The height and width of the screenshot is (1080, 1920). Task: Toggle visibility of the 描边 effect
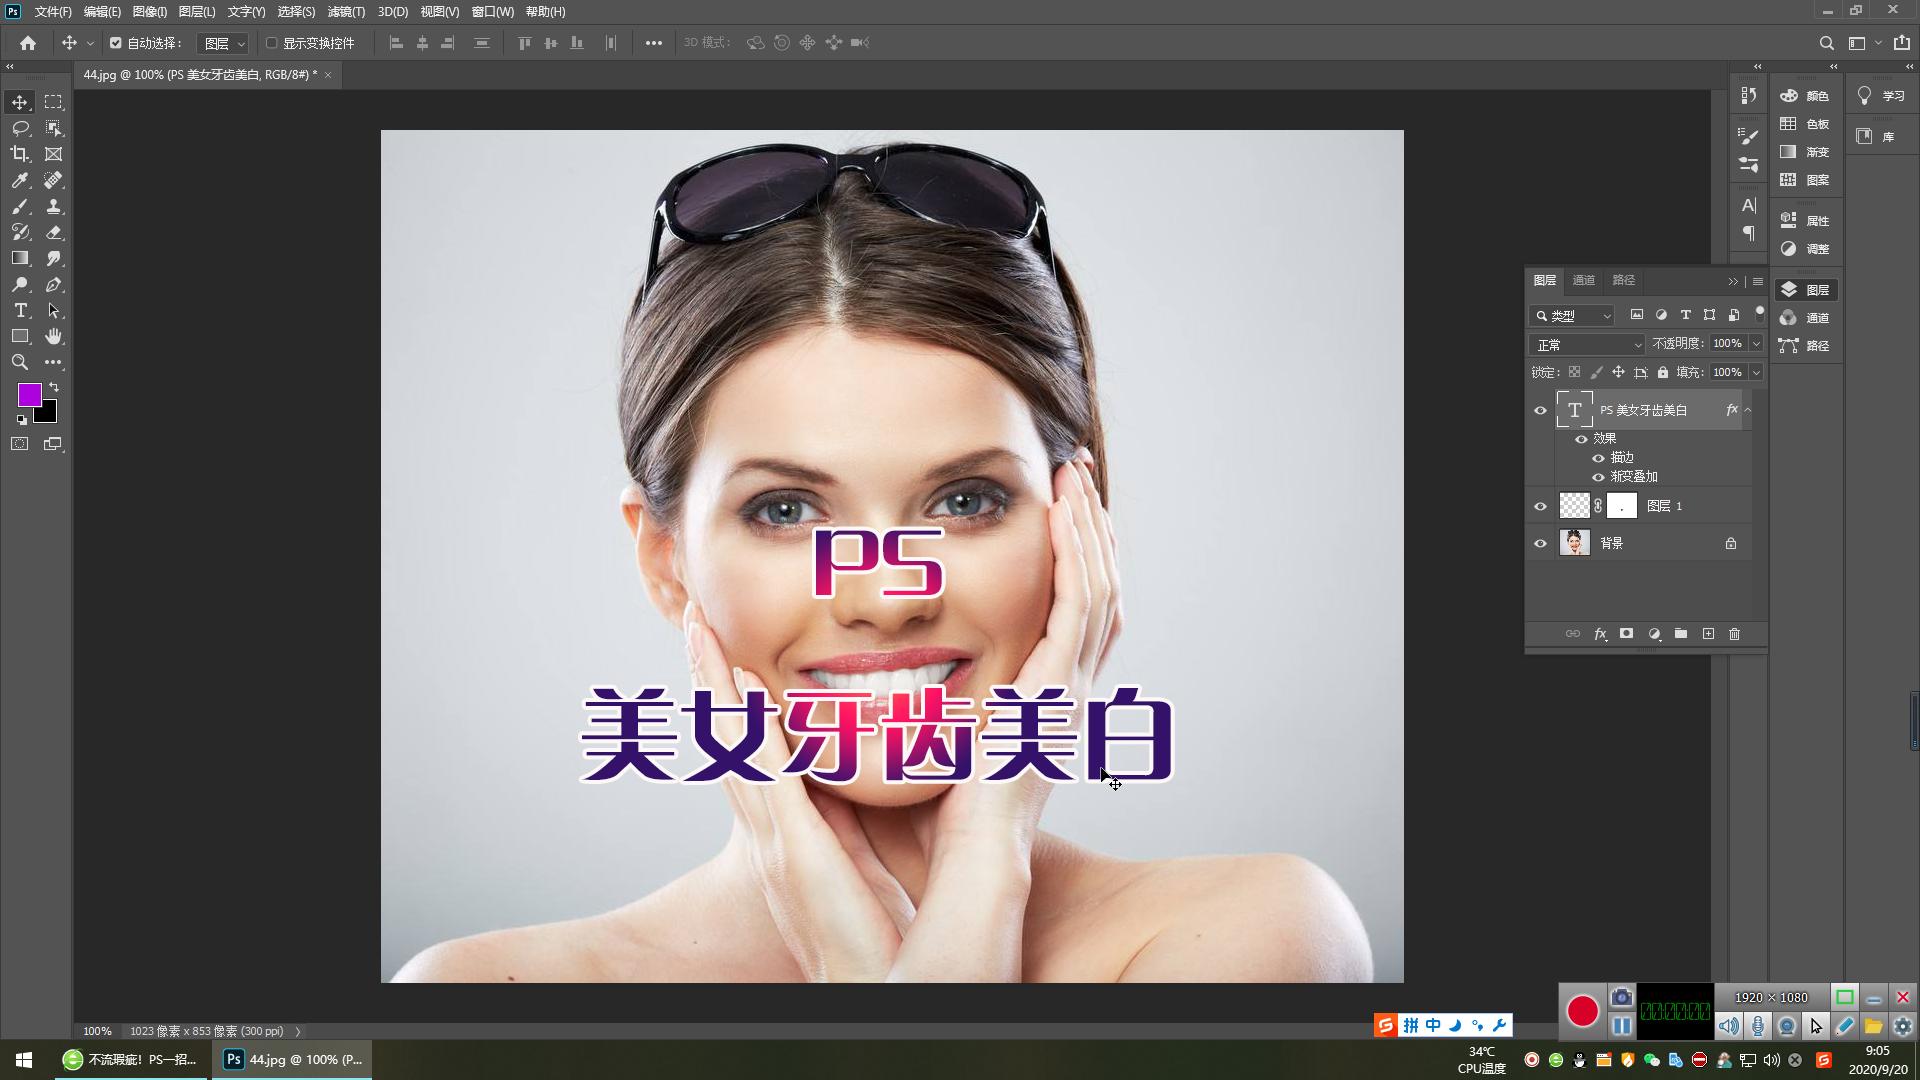click(1598, 457)
